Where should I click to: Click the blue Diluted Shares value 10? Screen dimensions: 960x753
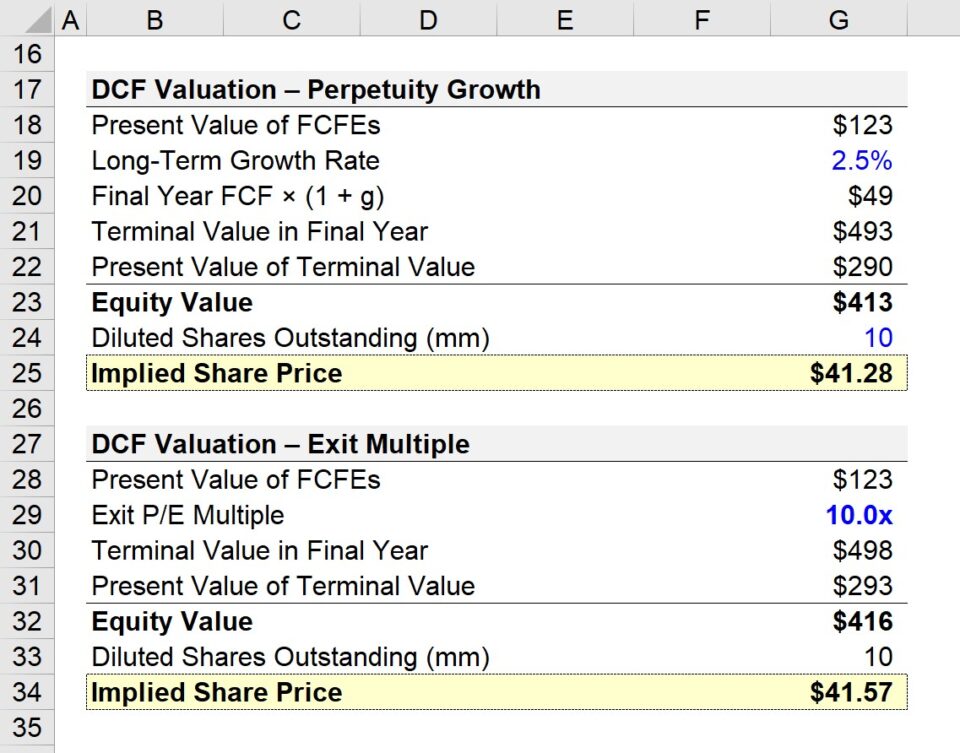pos(878,338)
